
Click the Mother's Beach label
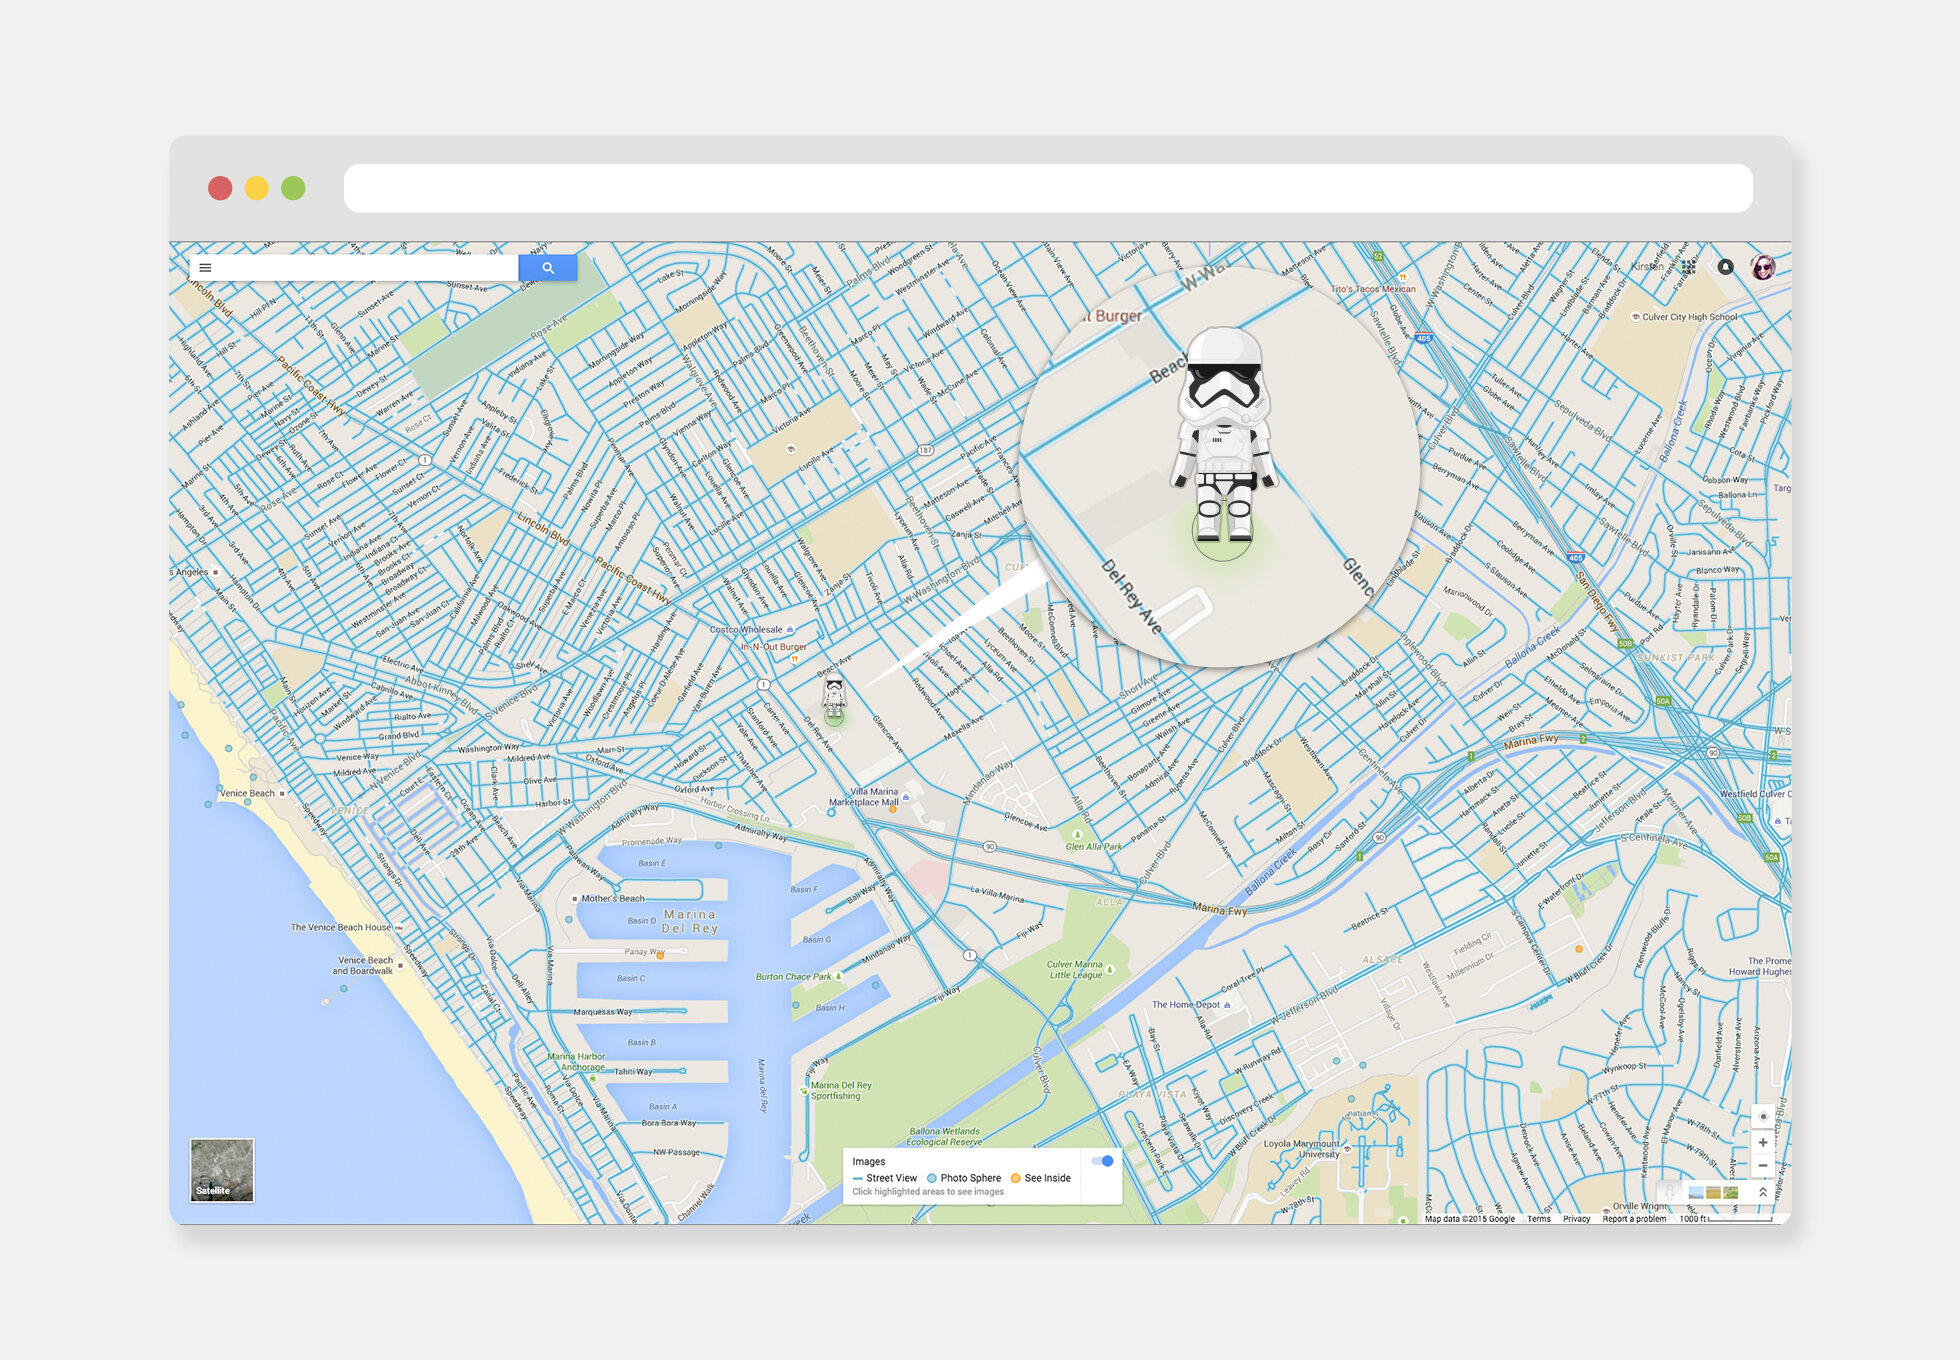pyautogui.click(x=613, y=899)
